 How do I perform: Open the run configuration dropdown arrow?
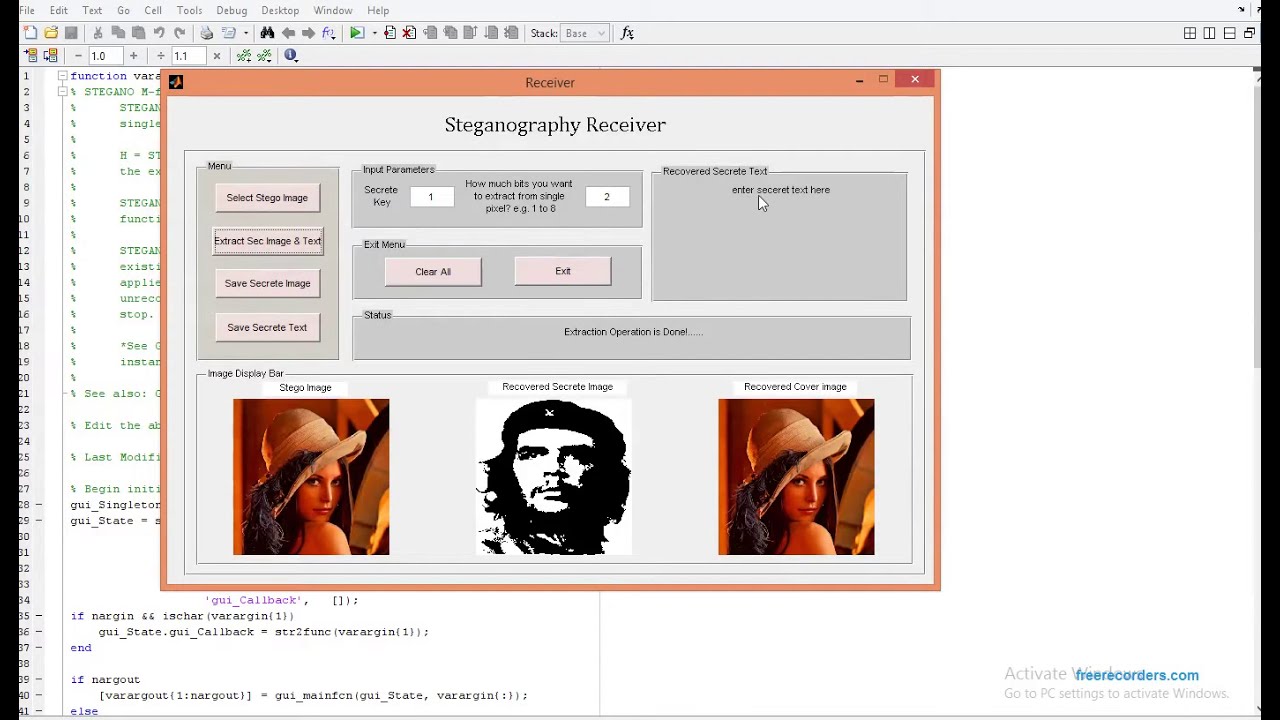pos(374,33)
